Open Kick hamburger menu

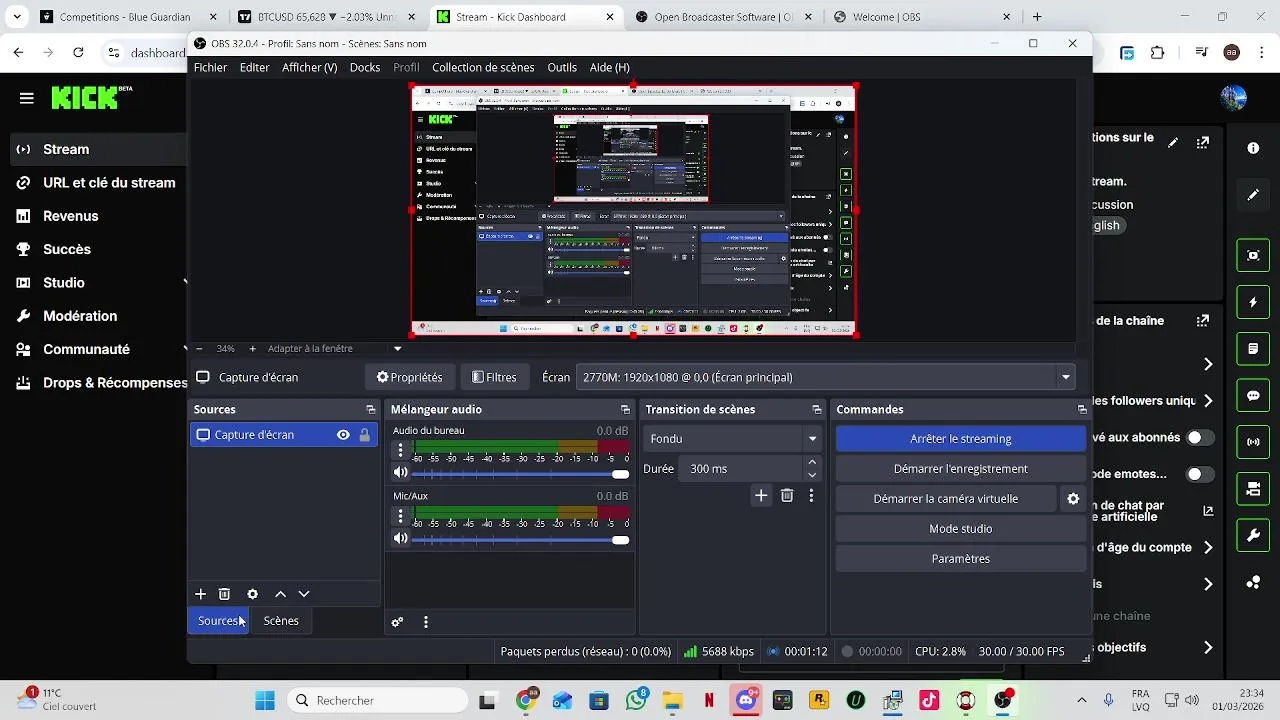point(27,98)
